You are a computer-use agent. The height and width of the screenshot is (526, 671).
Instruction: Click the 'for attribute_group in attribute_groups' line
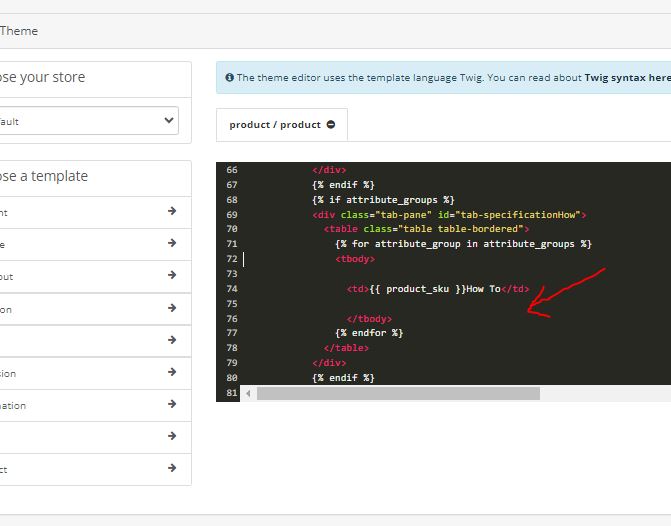(x=463, y=244)
